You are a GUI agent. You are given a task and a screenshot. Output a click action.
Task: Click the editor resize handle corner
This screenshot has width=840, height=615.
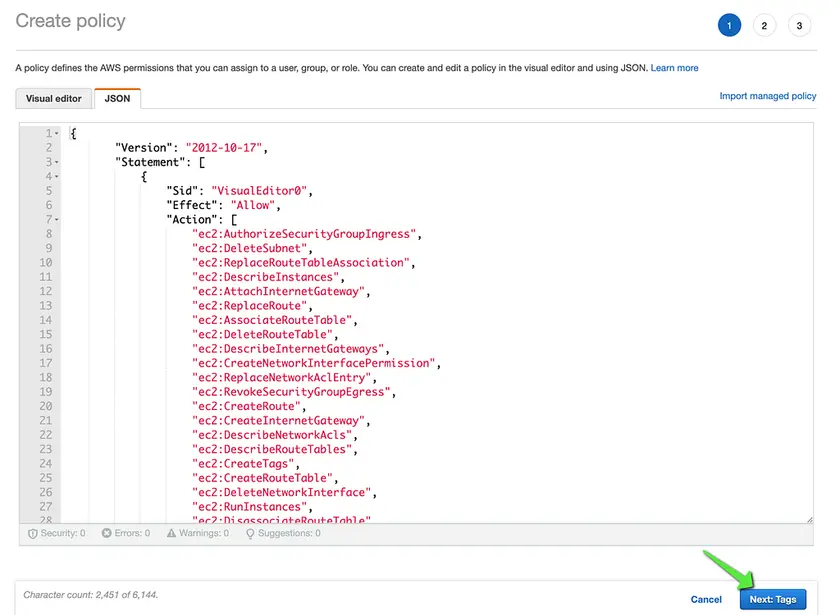[809, 520]
